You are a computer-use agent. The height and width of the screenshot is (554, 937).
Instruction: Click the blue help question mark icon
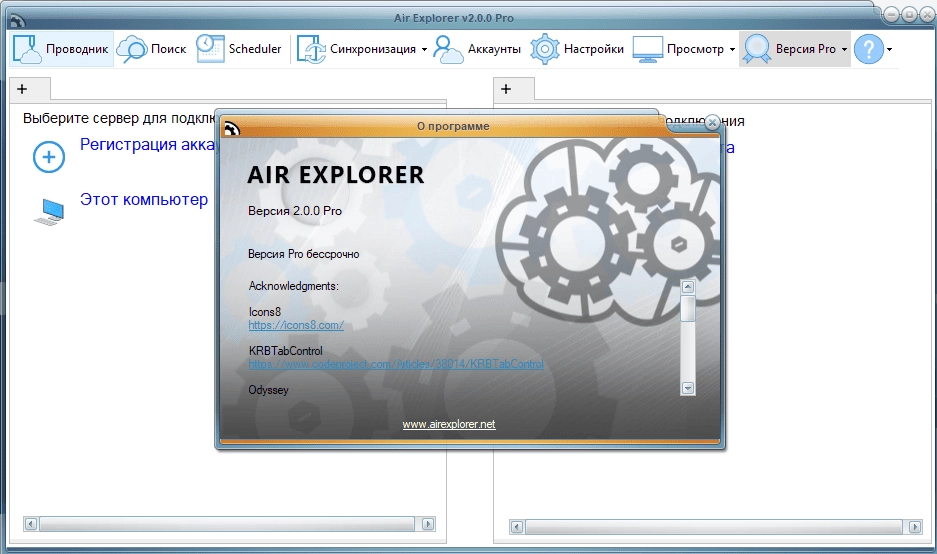tap(868, 49)
